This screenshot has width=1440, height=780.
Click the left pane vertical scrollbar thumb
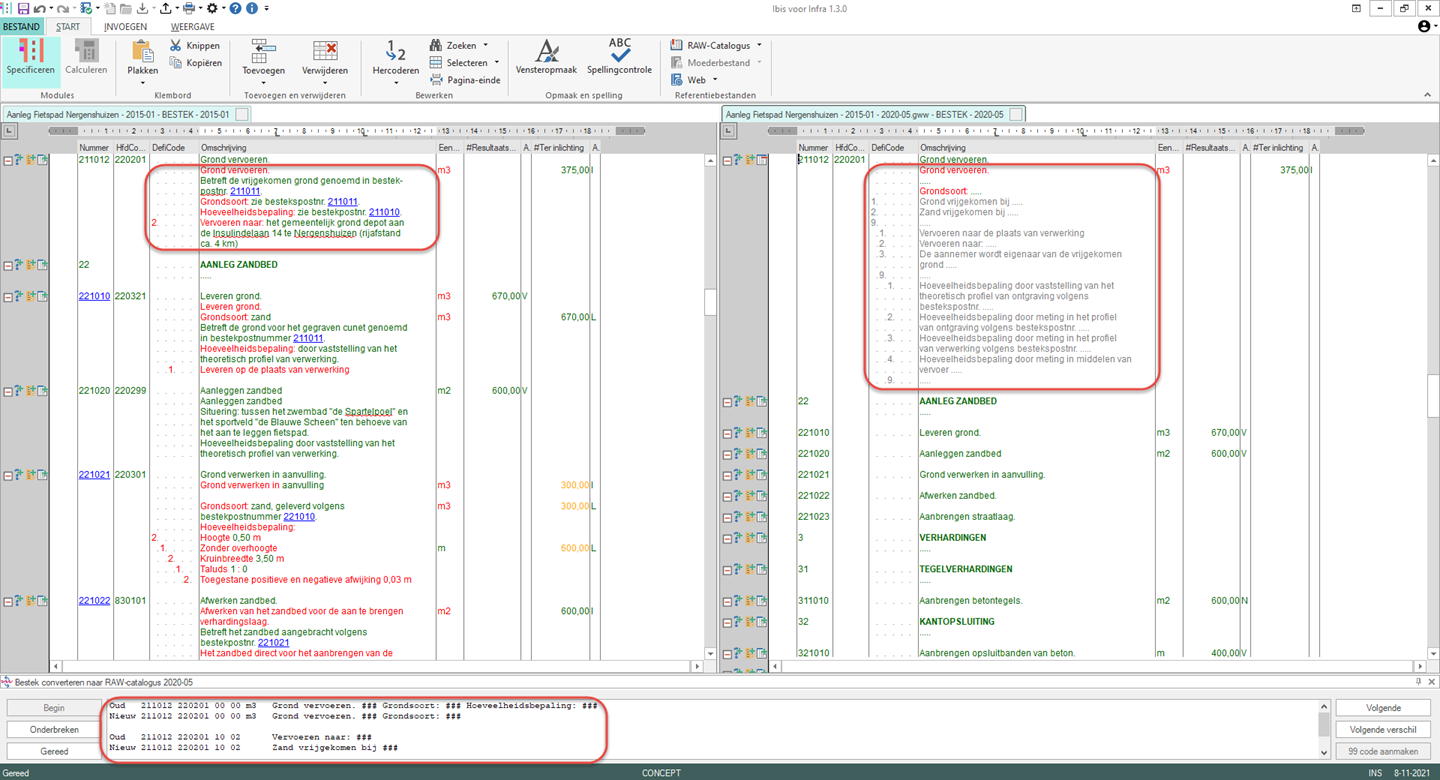tap(710, 302)
